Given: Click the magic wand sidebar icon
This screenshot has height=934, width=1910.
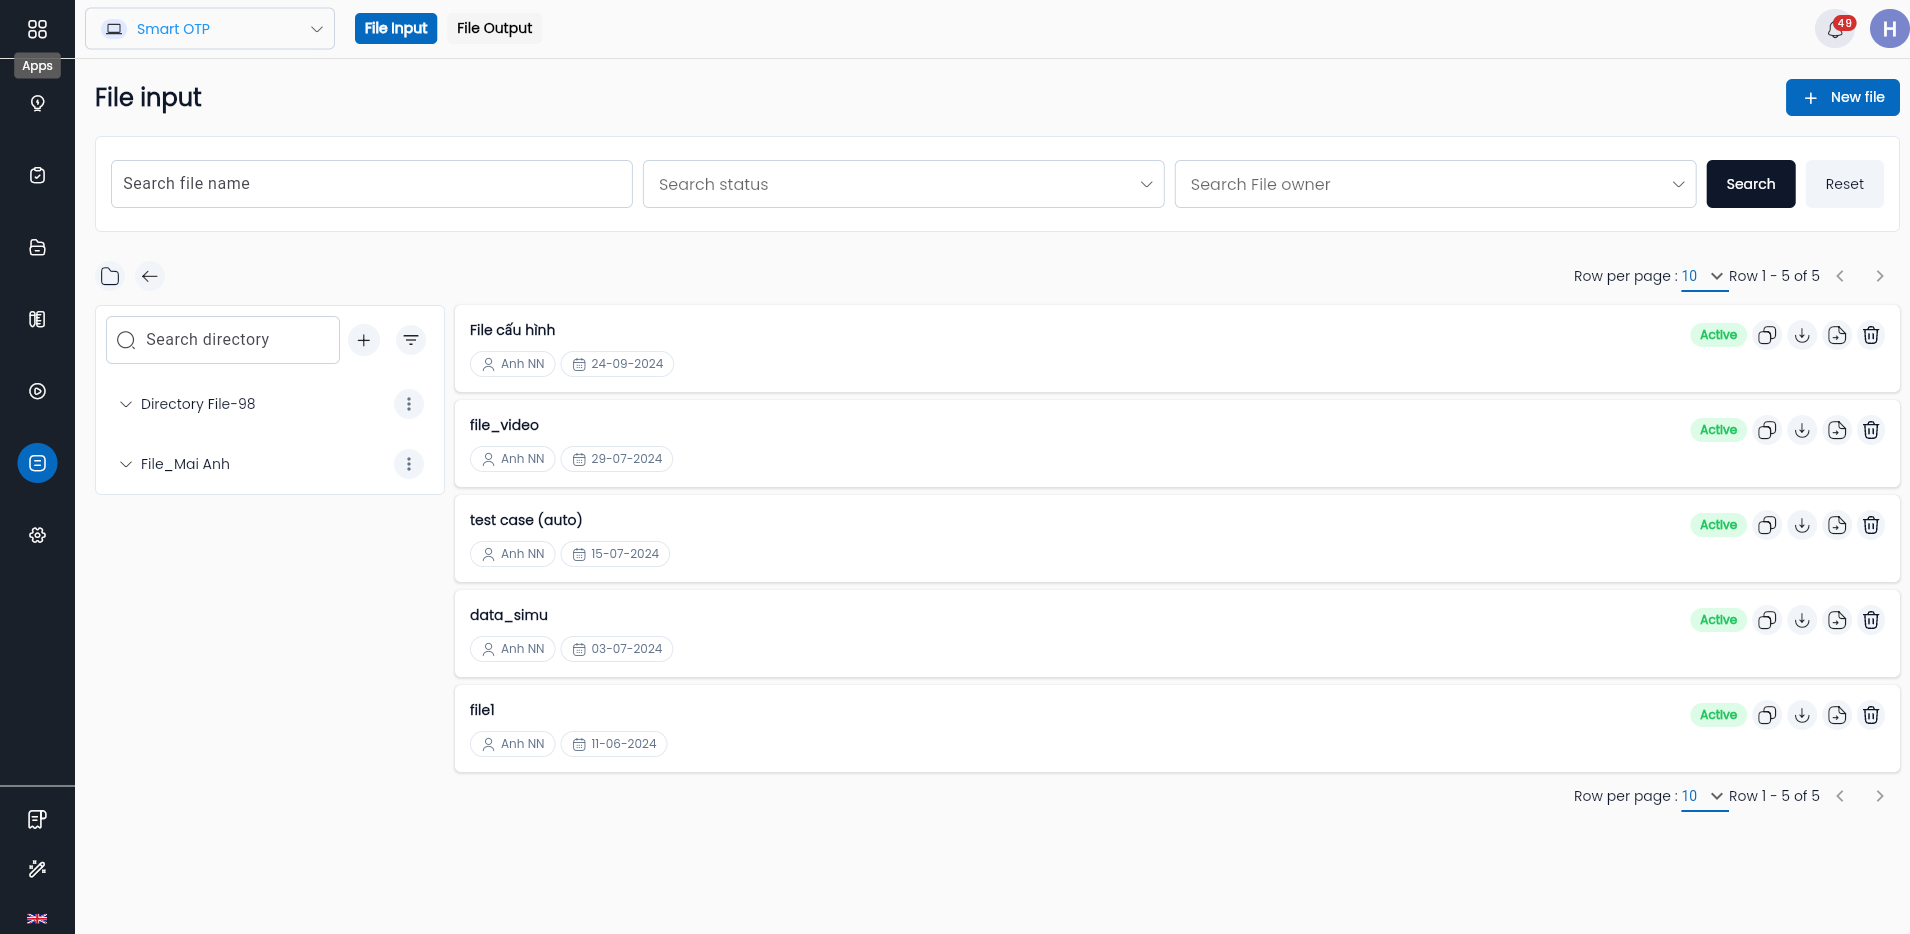Looking at the screenshot, I should pos(37,869).
